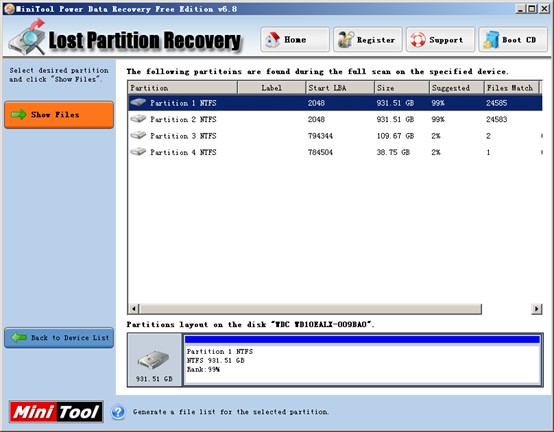Open the Boot CD button
This screenshot has width=554, height=432.
(513, 40)
